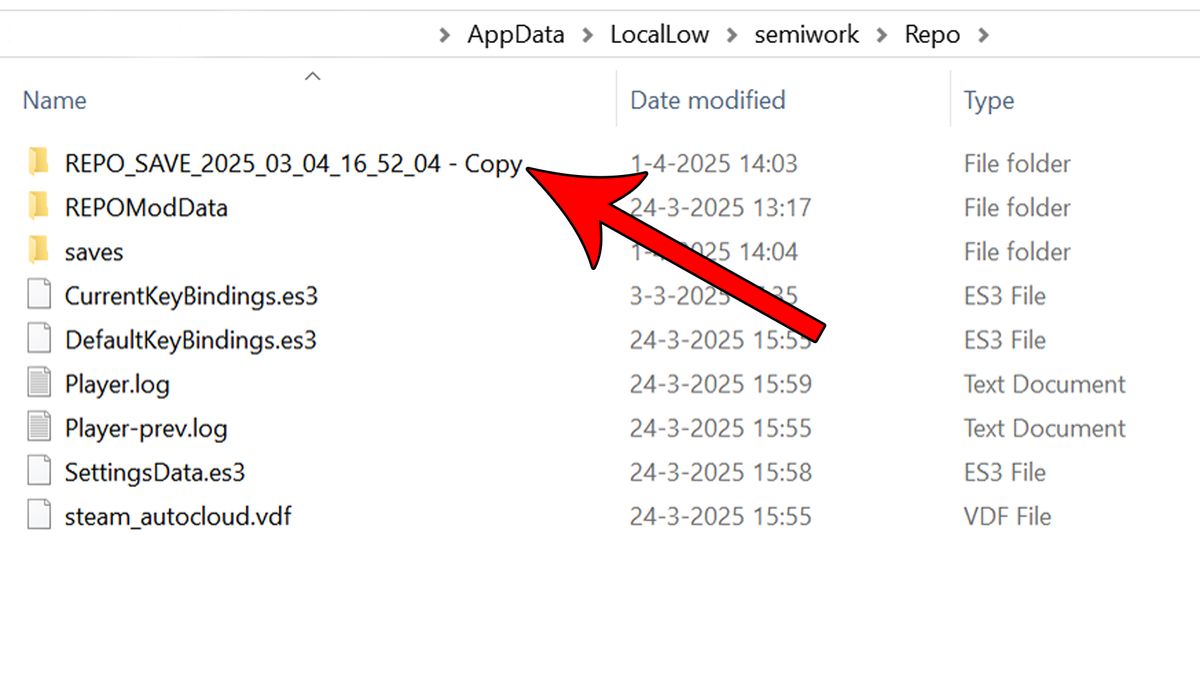Select the Player-prev.log file name
Image resolution: width=1200 pixels, height=675 pixels.
pos(146,428)
